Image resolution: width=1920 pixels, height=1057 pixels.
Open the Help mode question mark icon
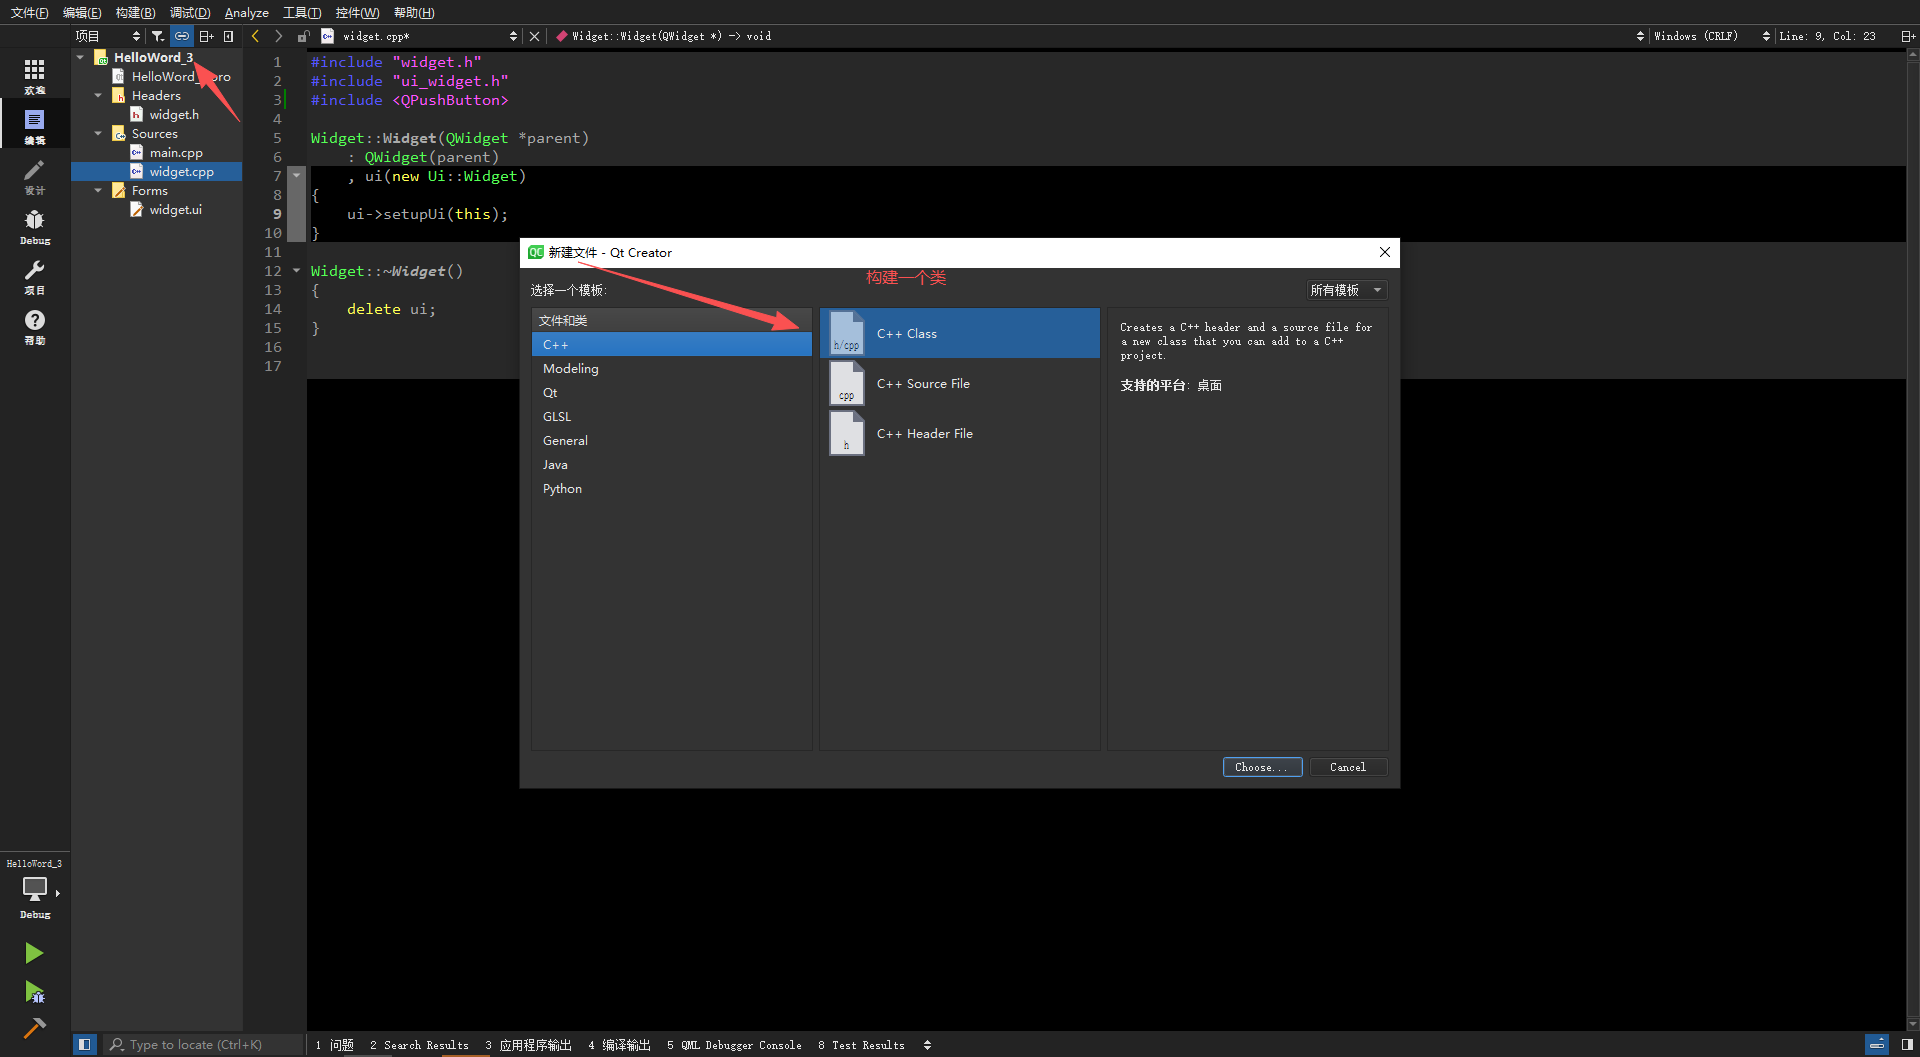35,326
